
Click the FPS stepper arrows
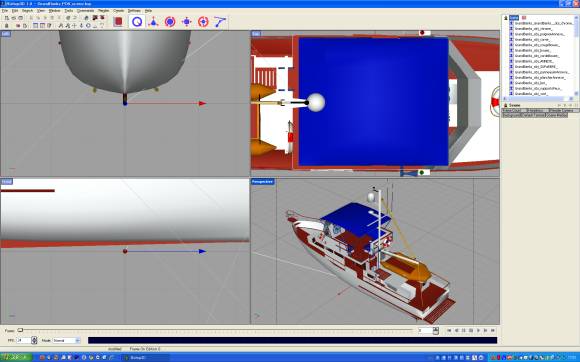click(34, 340)
